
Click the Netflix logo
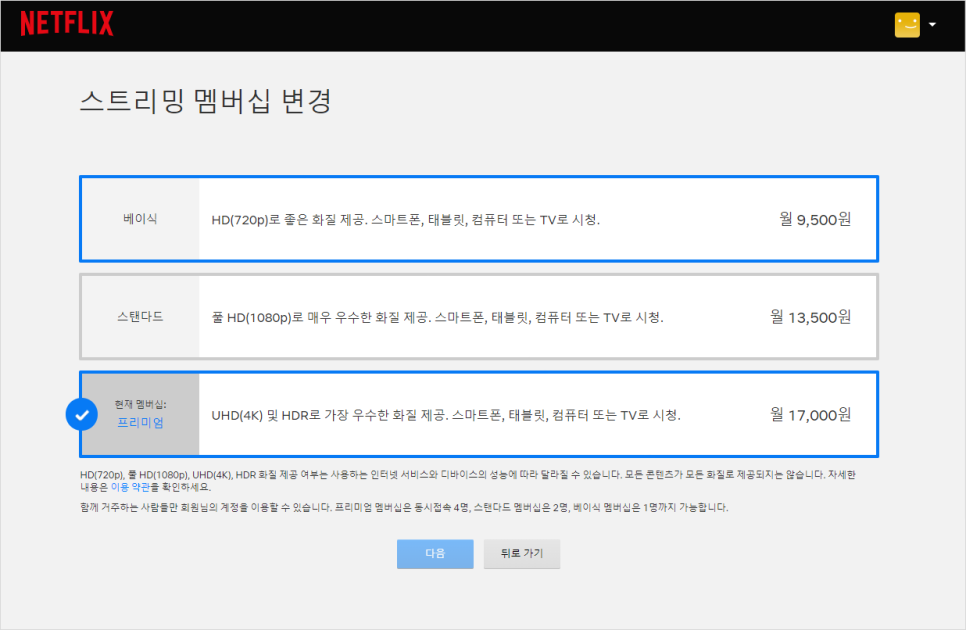coord(67,24)
